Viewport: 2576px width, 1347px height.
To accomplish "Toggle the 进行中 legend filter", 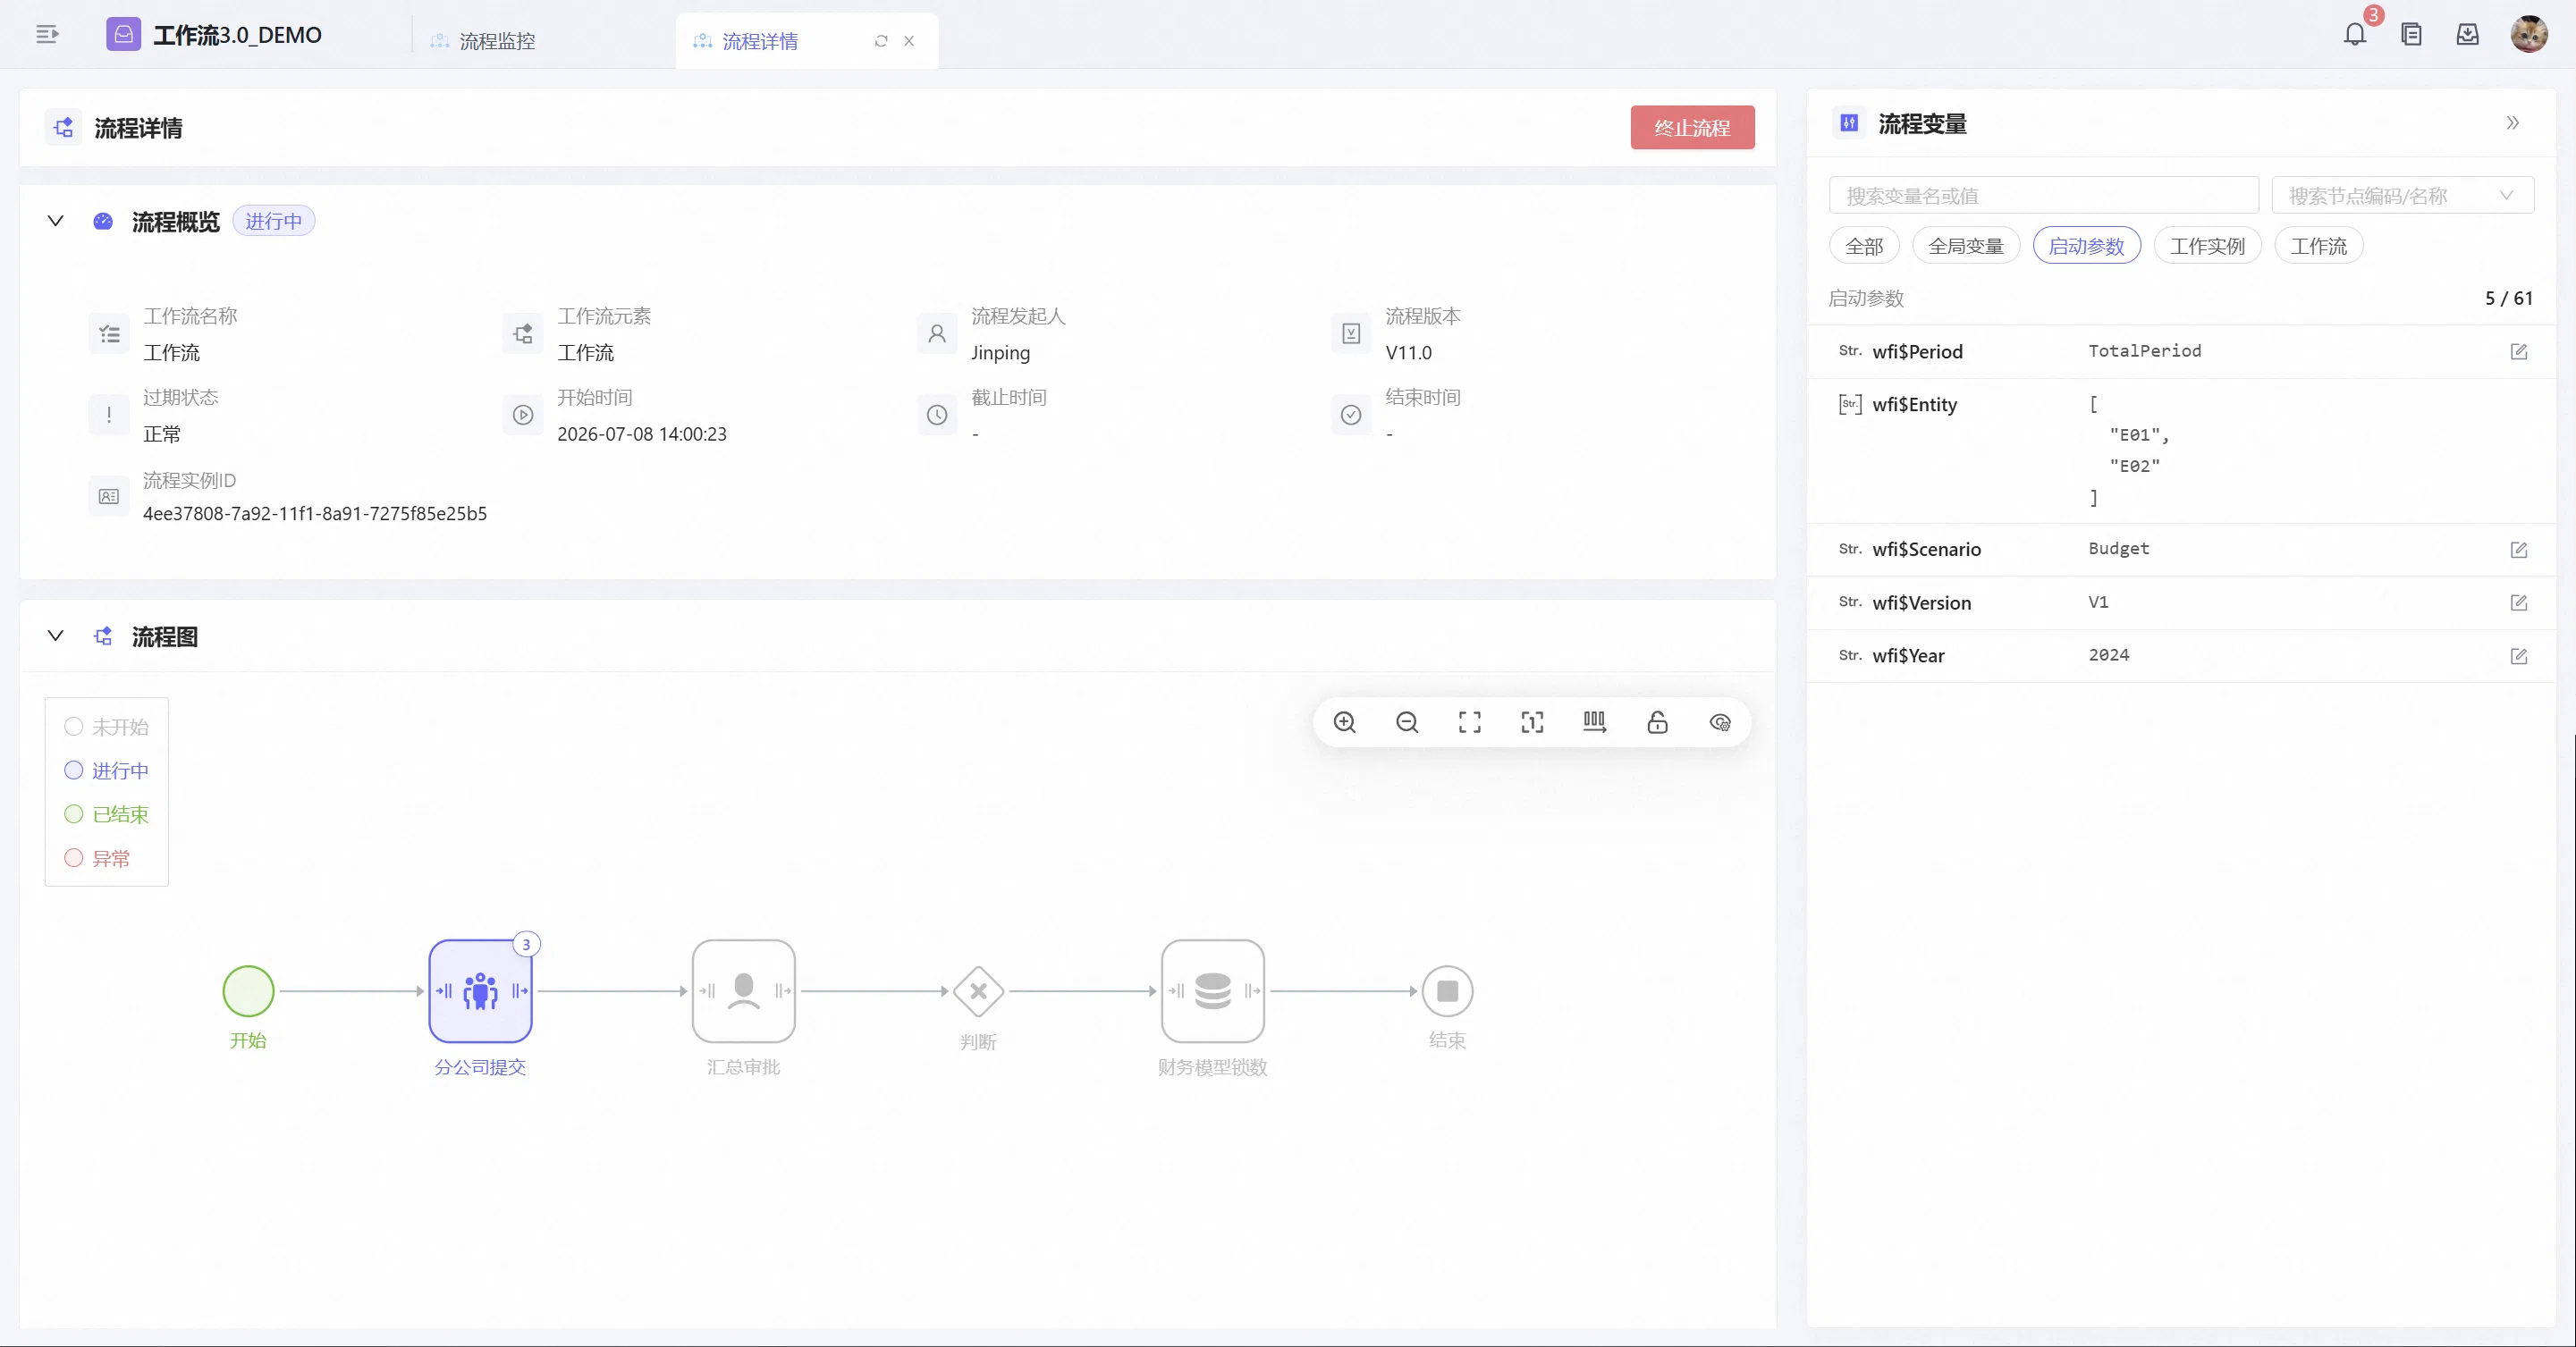I will click(106, 770).
